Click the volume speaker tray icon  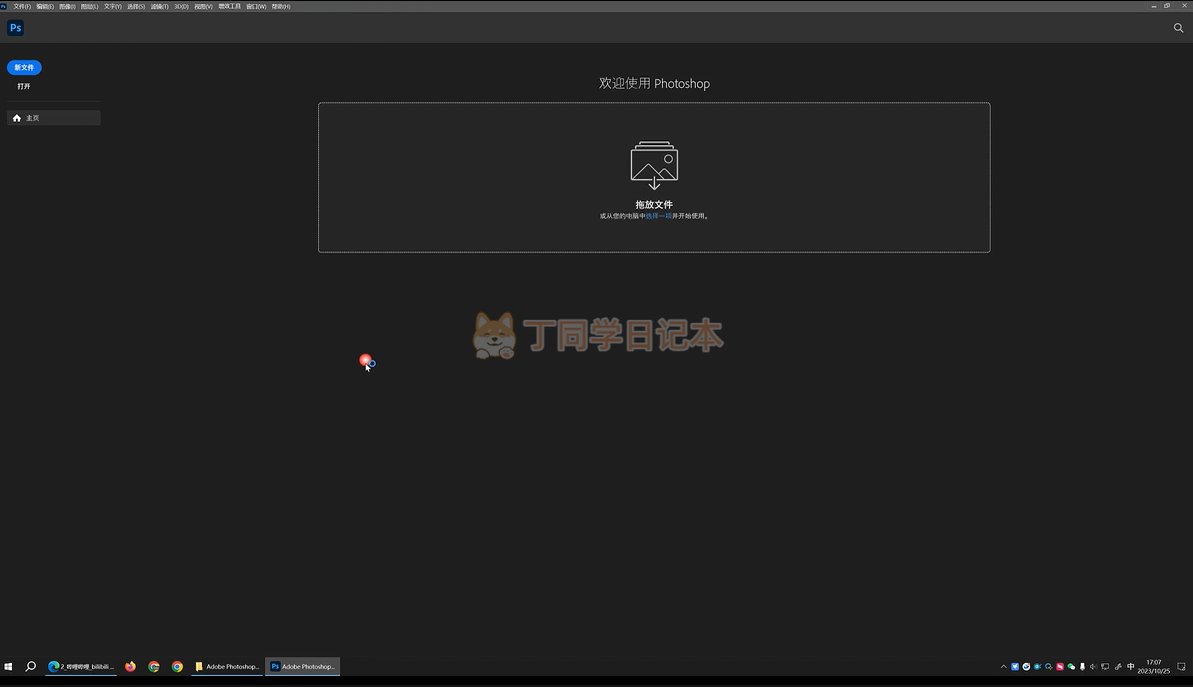pyautogui.click(x=1093, y=666)
